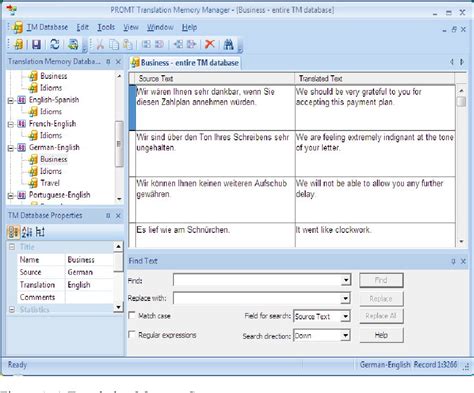Screen dimensions: 474x393
Task: Collapse the Title property group
Action: [12, 247]
